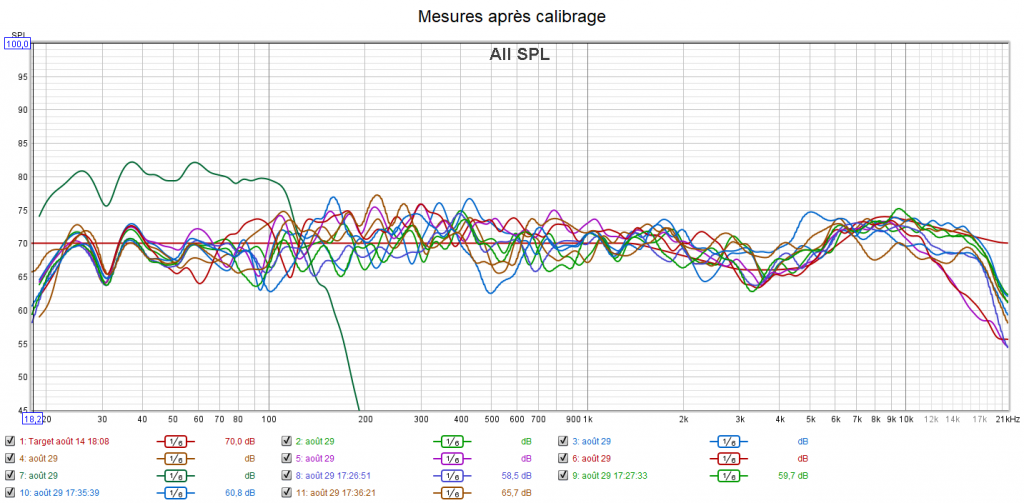
Task: Toggle checkbox for '3: août 29' trace
Action: point(563,441)
